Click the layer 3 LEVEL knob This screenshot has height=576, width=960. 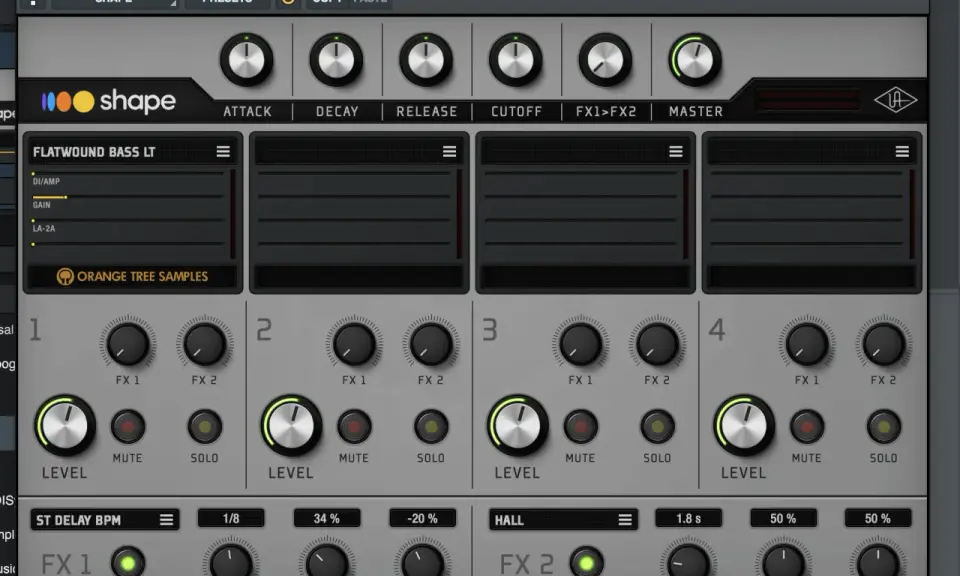click(x=518, y=425)
